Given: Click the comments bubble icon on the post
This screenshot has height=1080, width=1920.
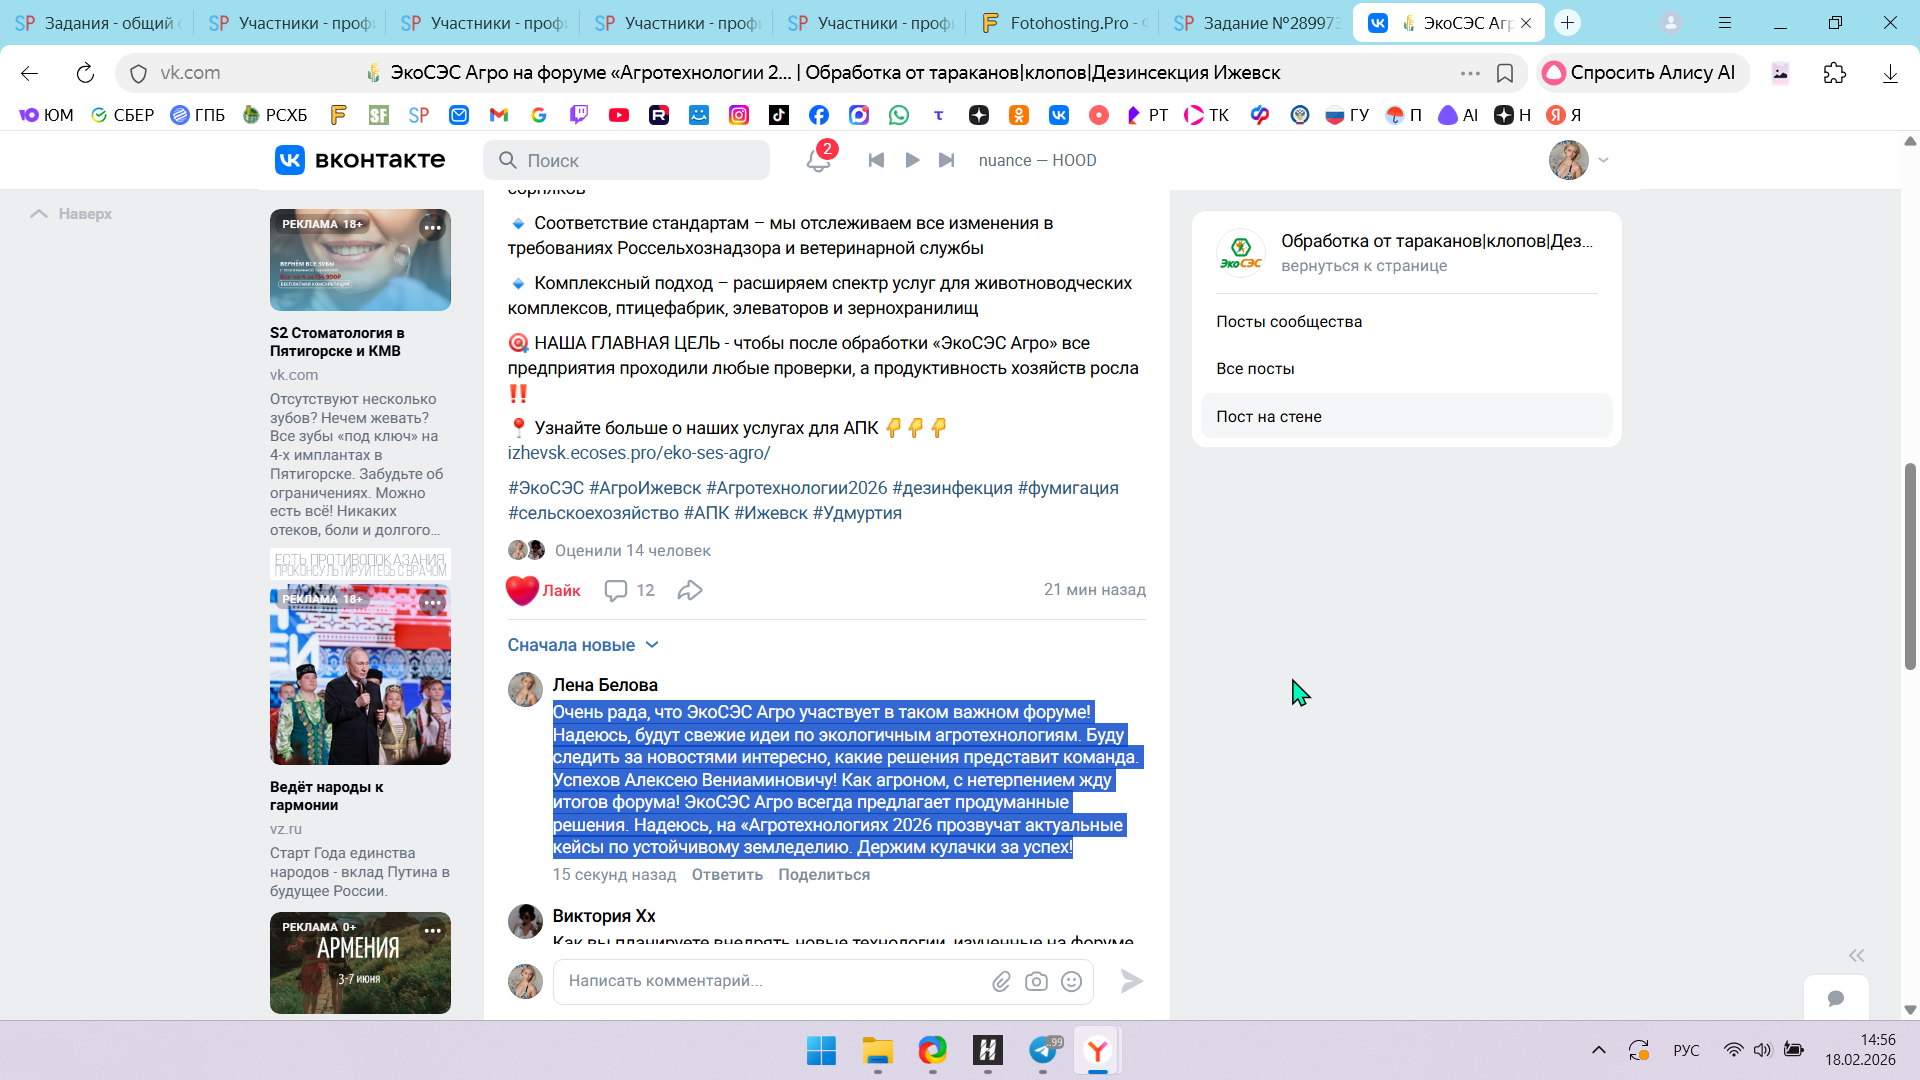Looking at the screenshot, I should [x=616, y=591].
